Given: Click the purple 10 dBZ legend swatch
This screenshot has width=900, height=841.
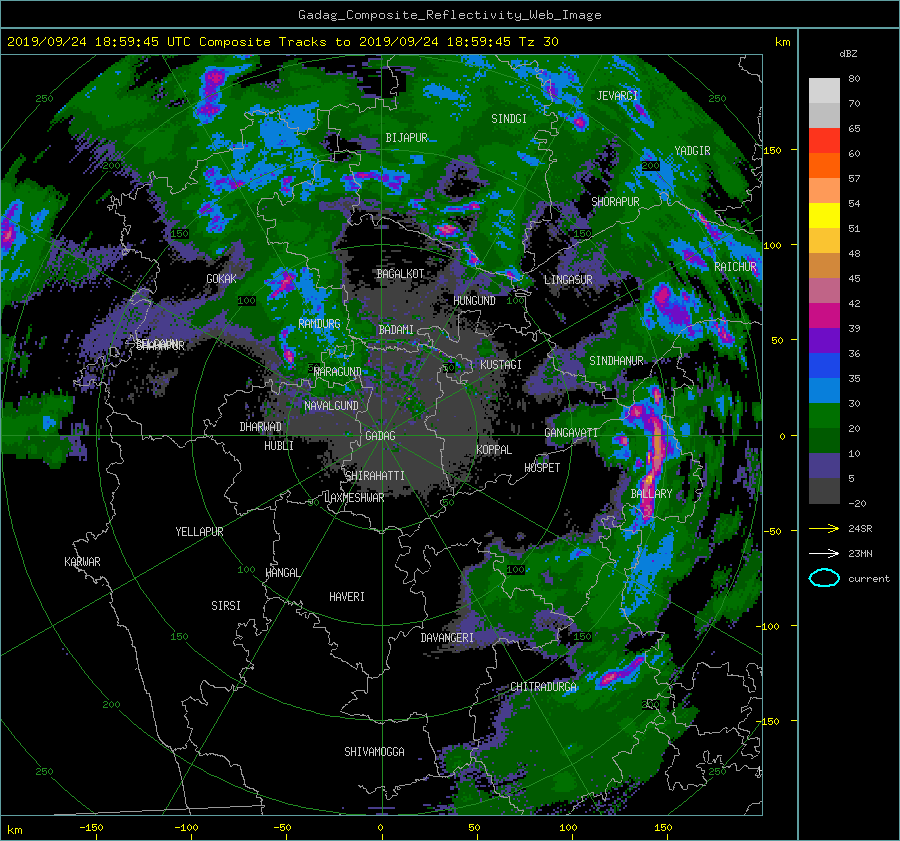Looking at the screenshot, I should pos(824,466).
